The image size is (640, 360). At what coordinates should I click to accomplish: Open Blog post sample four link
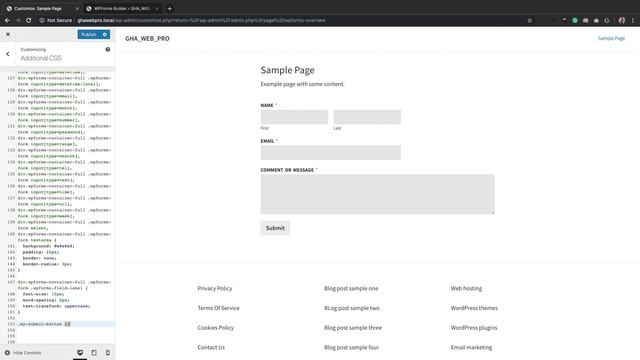(x=351, y=347)
